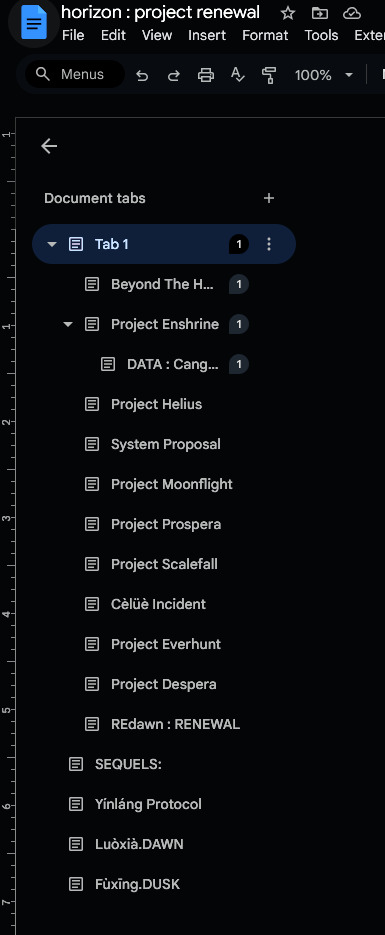Add a new document tab
The image size is (385, 935).
[x=269, y=198]
